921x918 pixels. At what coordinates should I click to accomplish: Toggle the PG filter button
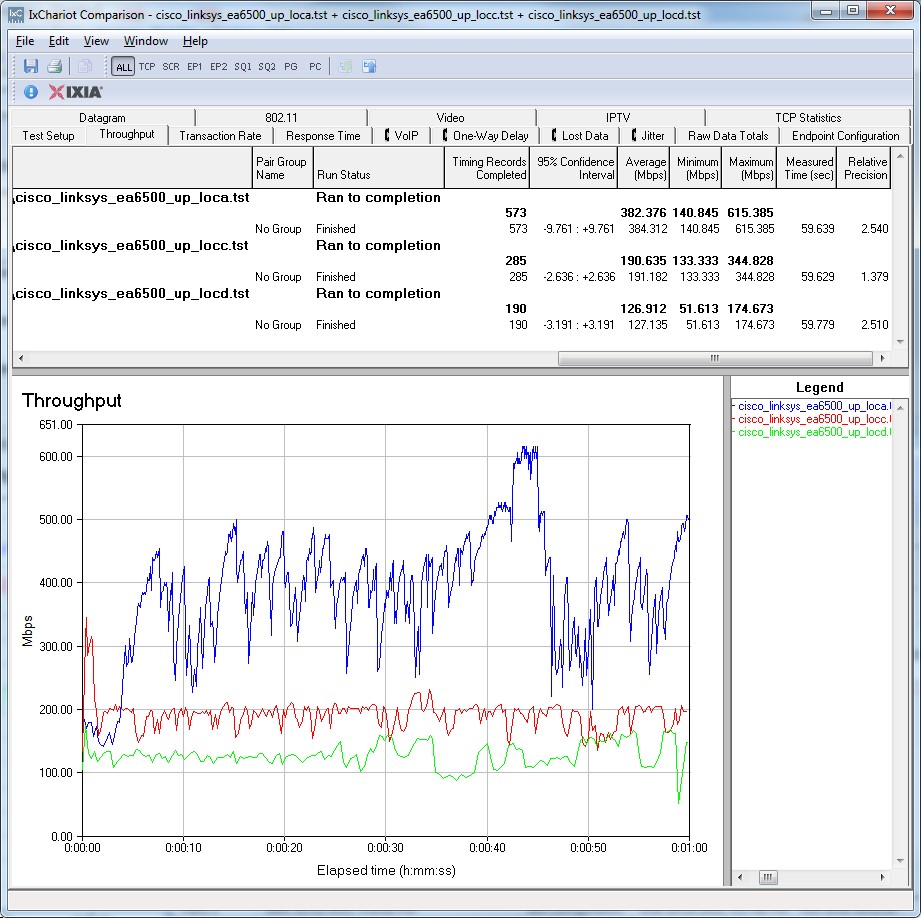291,66
